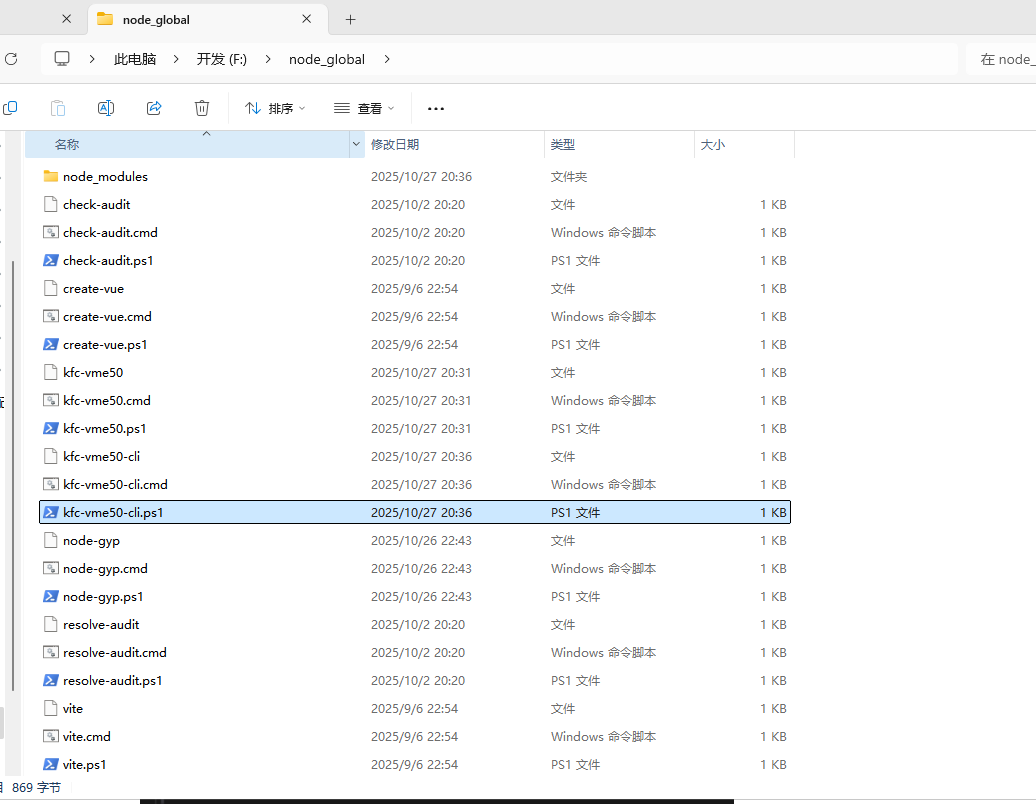Click the 869 字节 status bar text
The width and height of the screenshot is (1036, 804).
click(36, 787)
